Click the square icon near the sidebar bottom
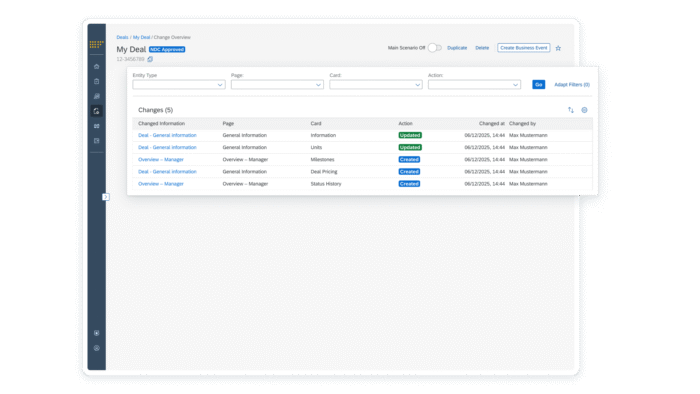The image size is (700, 394). click(96, 333)
